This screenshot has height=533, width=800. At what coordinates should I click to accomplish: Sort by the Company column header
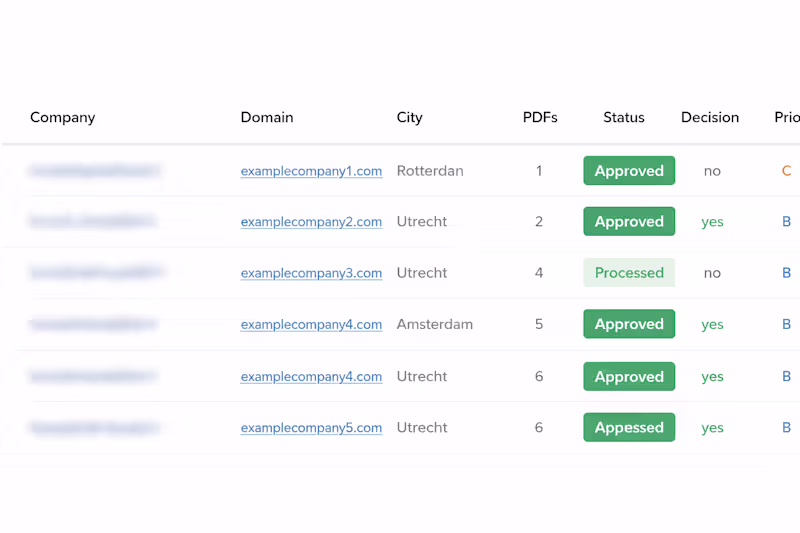point(62,117)
